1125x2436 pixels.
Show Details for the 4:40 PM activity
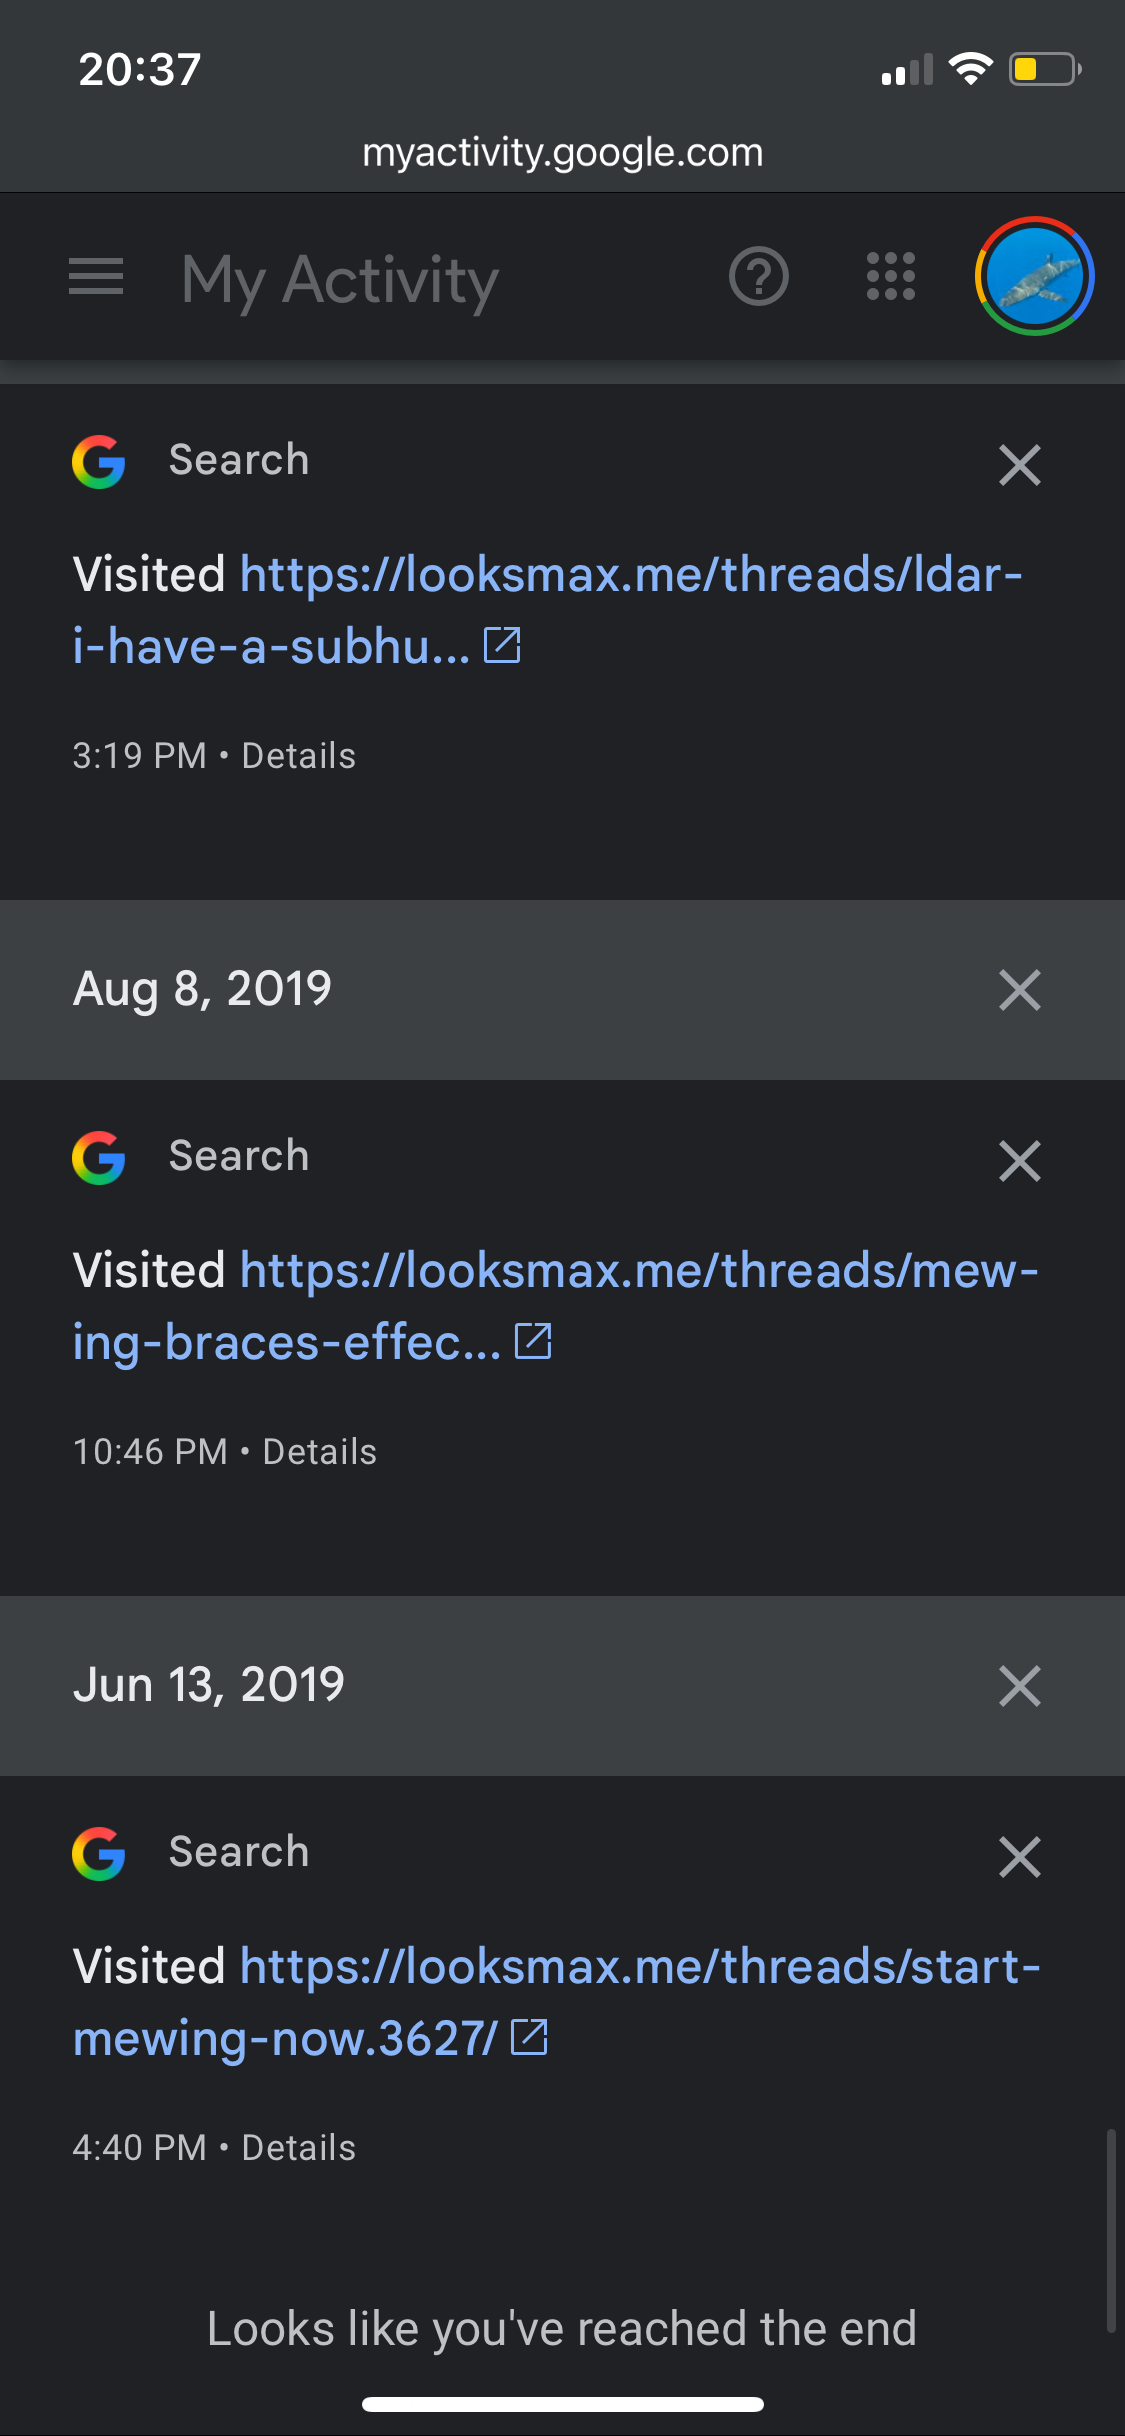298,2148
